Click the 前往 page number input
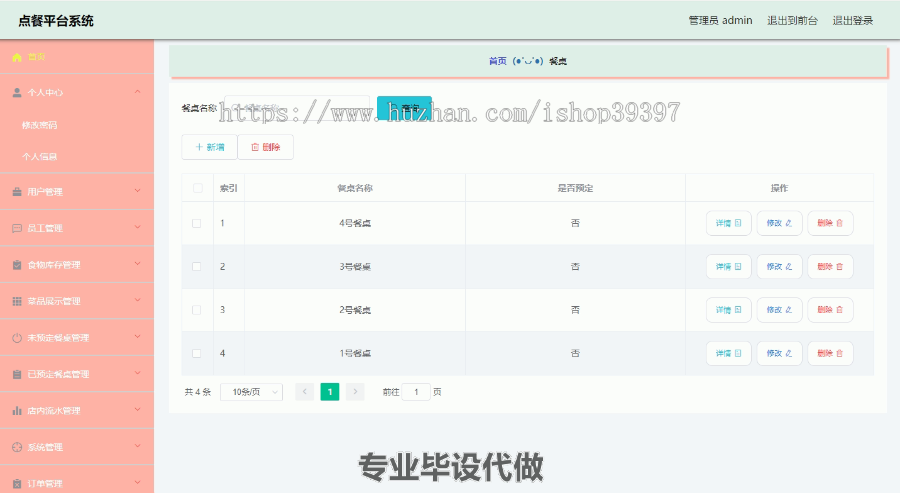The width and height of the screenshot is (900, 493). tap(416, 392)
